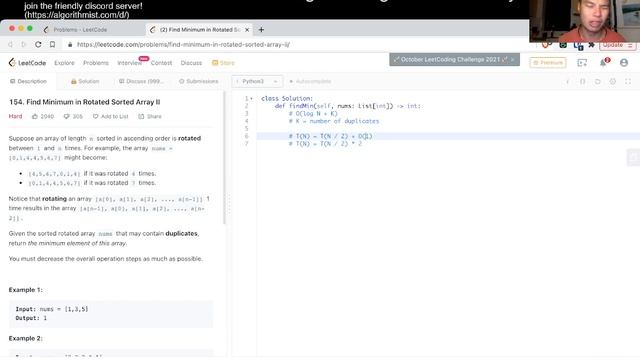Reload the page with refresh icon
640x360 pixels.
click(38, 44)
